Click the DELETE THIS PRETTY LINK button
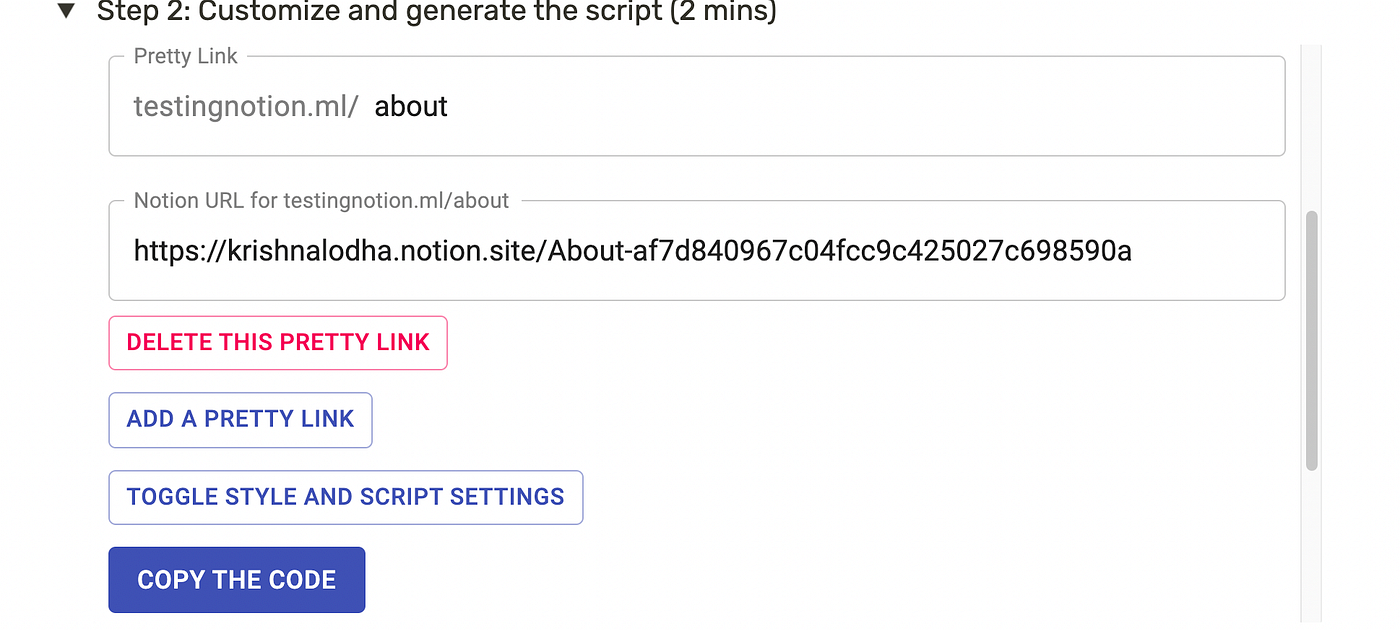The width and height of the screenshot is (1400, 631). [x=278, y=343]
